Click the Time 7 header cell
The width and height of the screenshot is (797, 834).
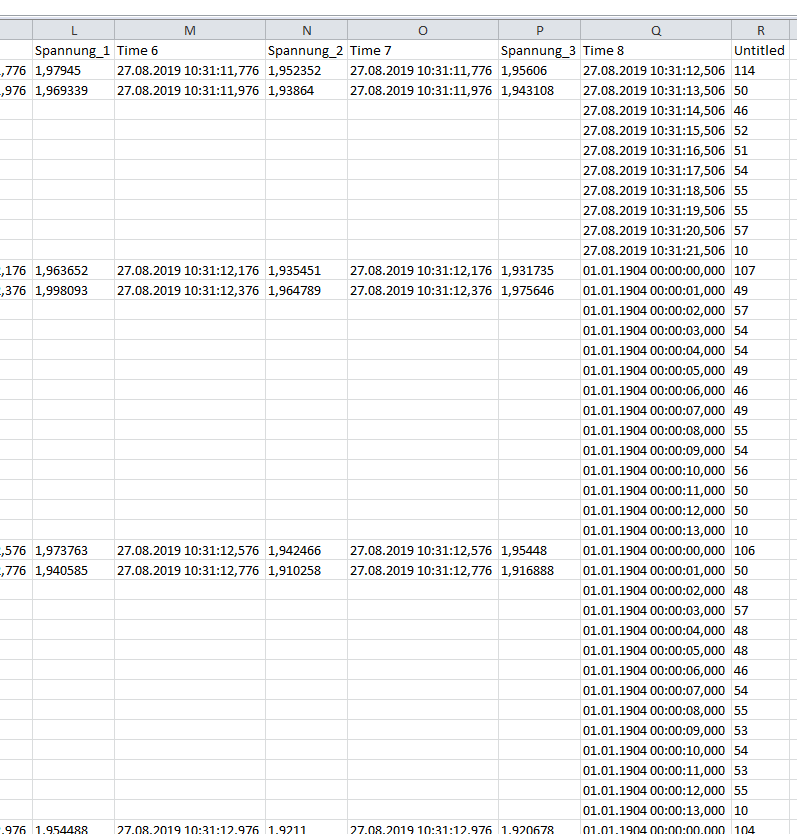coord(423,51)
